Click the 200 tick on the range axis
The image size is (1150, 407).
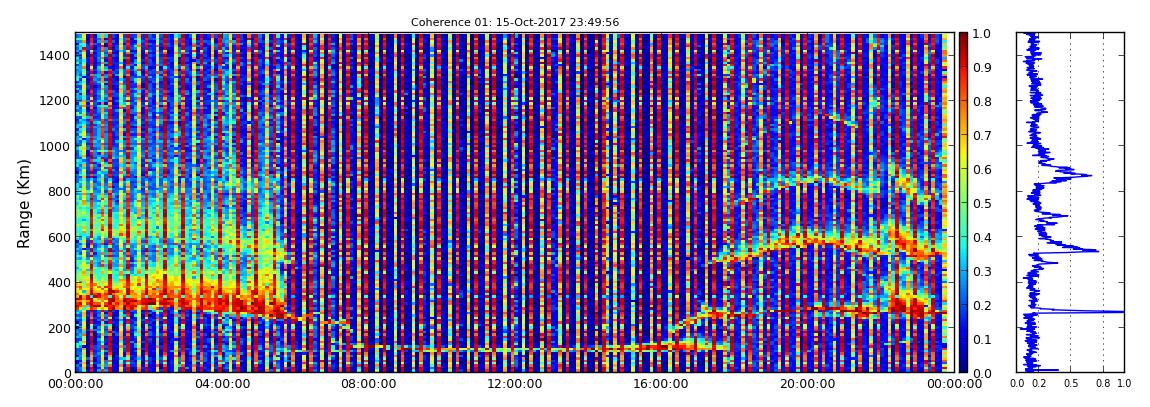(x=58, y=328)
